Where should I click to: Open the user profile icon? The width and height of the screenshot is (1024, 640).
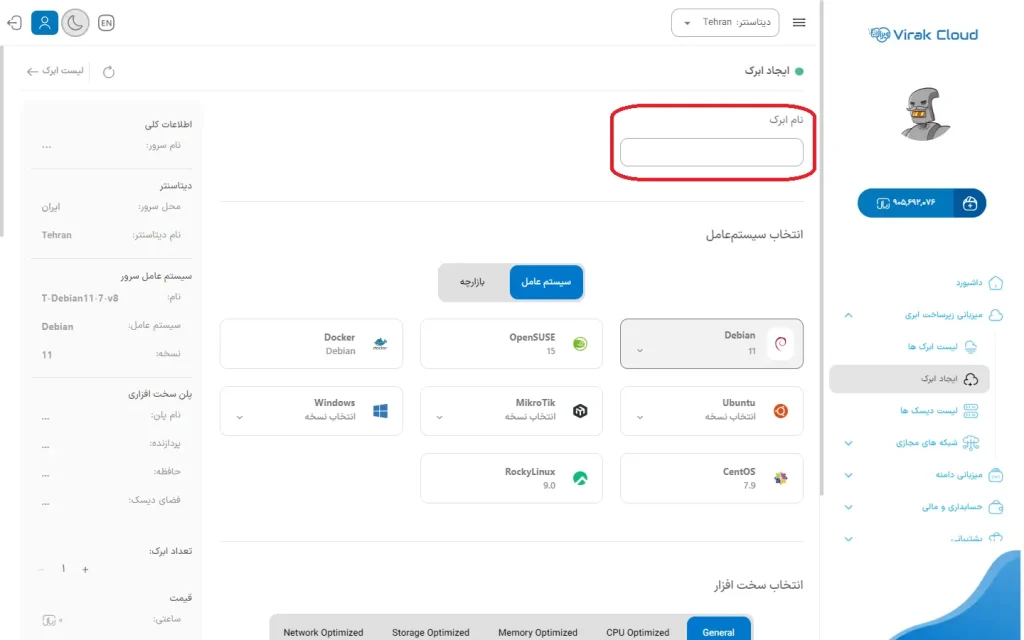pos(44,22)
